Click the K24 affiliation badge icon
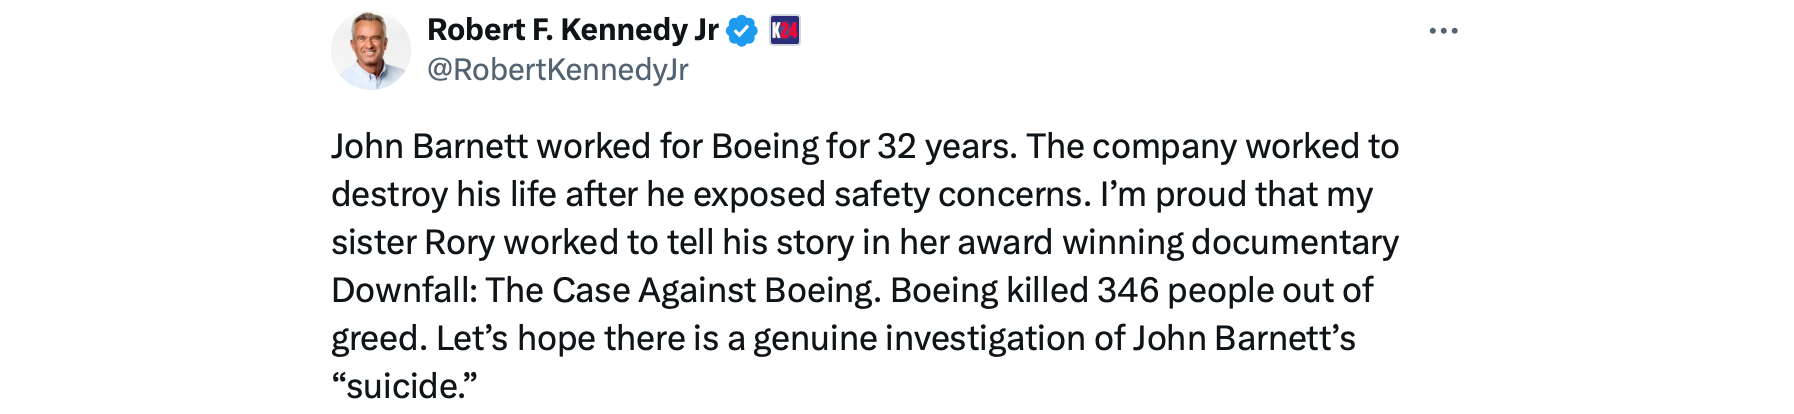Screen dimensions: 1794x414 785,32
